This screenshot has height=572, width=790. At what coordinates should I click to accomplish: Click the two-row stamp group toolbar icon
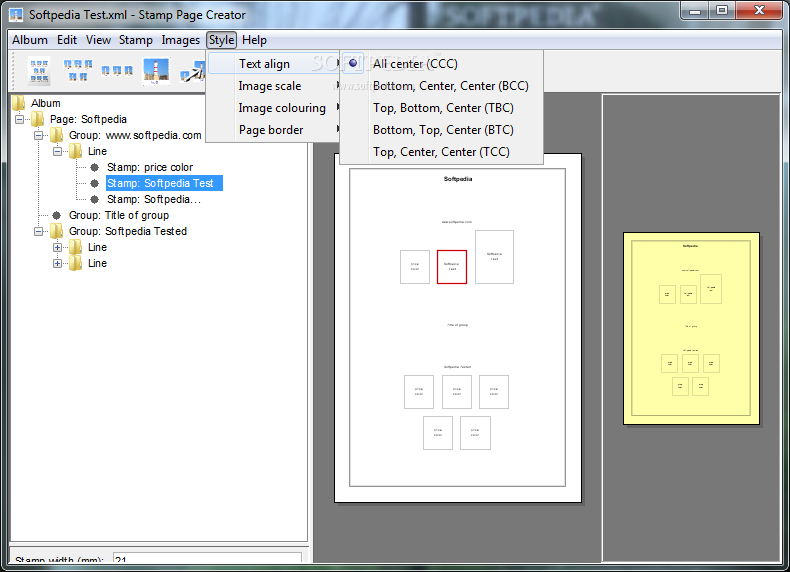[x=78, y=71]
